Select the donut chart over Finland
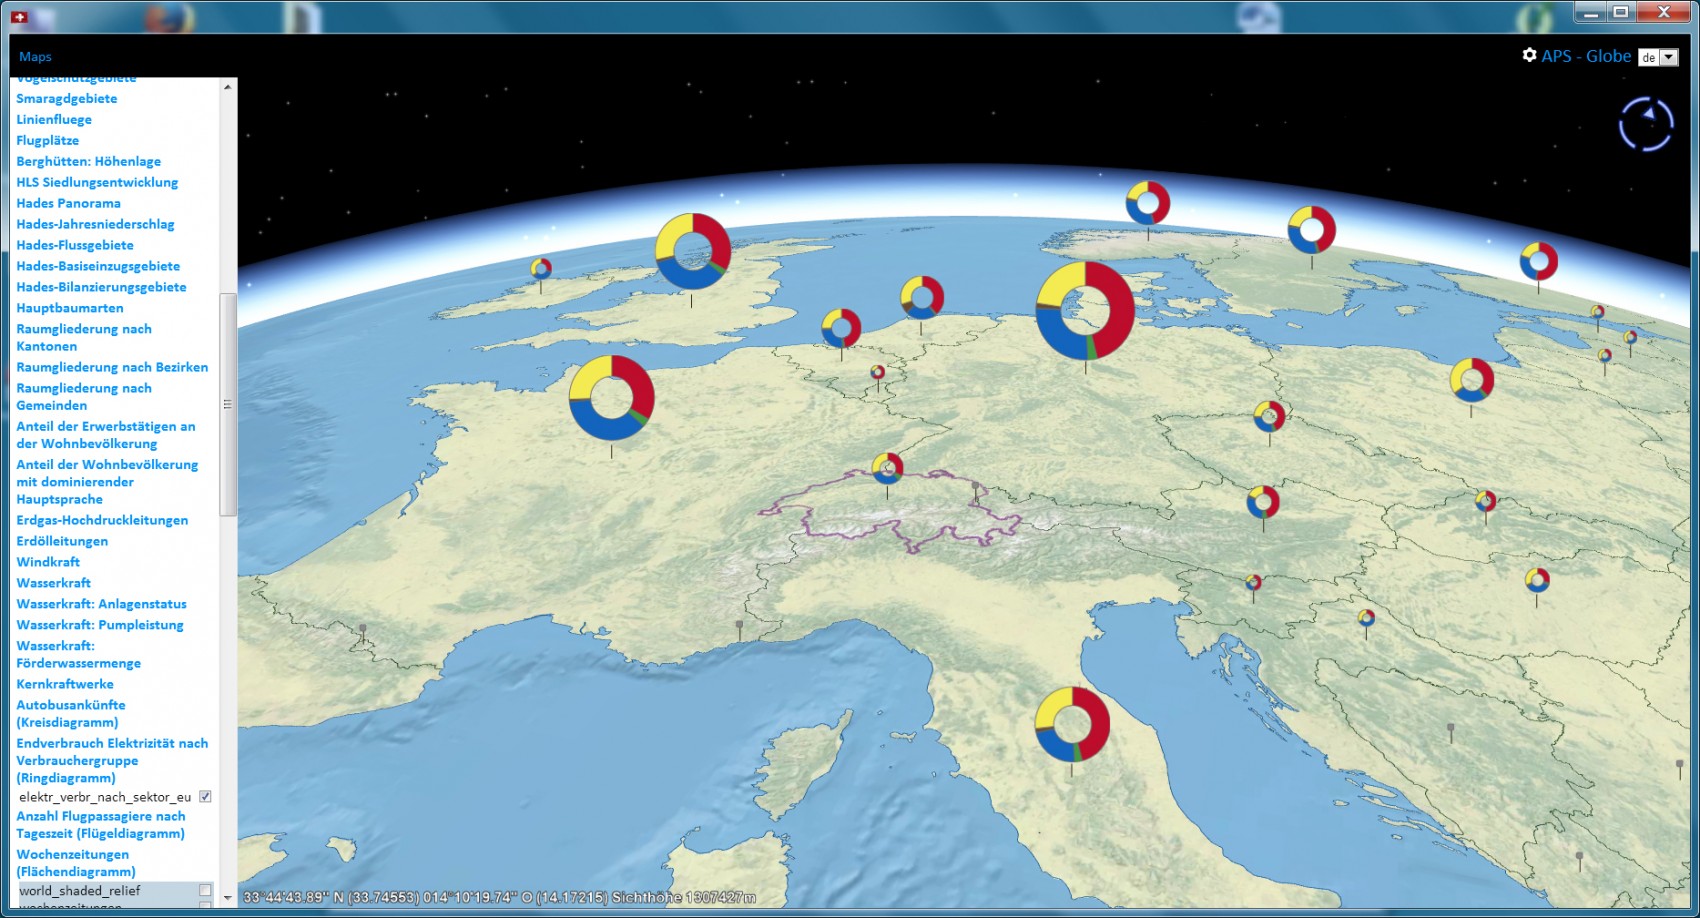Screen dimensions: 1700x918 [1538, 261]
